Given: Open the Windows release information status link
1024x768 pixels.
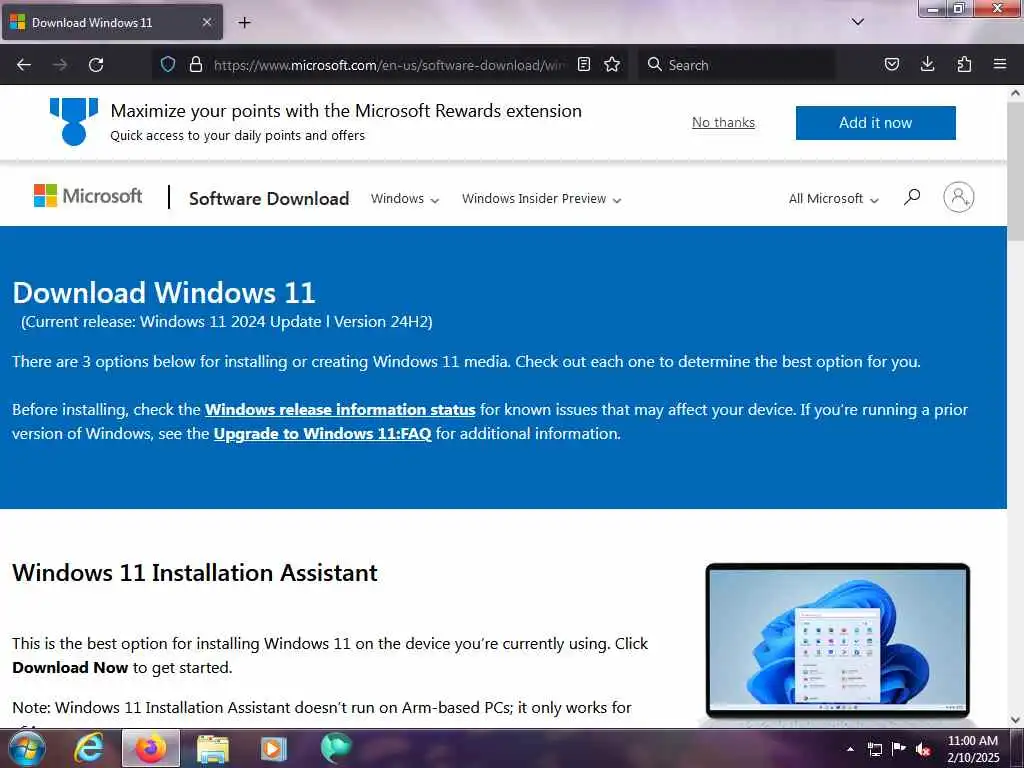Looking at the screenshot, I should pos(340,409).
